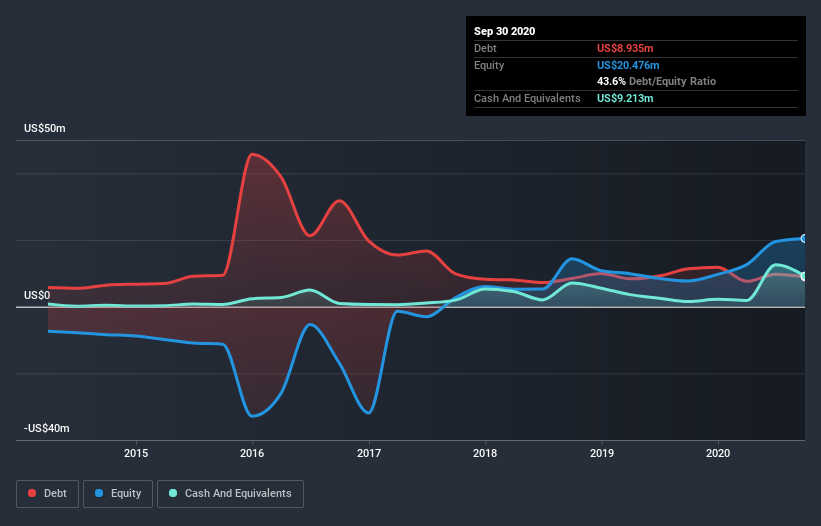Viewport: 821px width, 526px height.
Task: Click the Sep 30 2020 tooltip date
Action: pos(505,31)
